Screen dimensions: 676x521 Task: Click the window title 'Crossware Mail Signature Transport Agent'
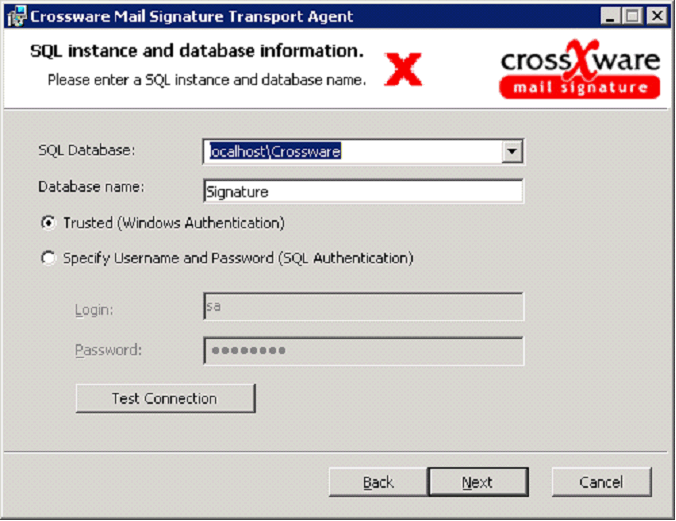tap(191, 16)
